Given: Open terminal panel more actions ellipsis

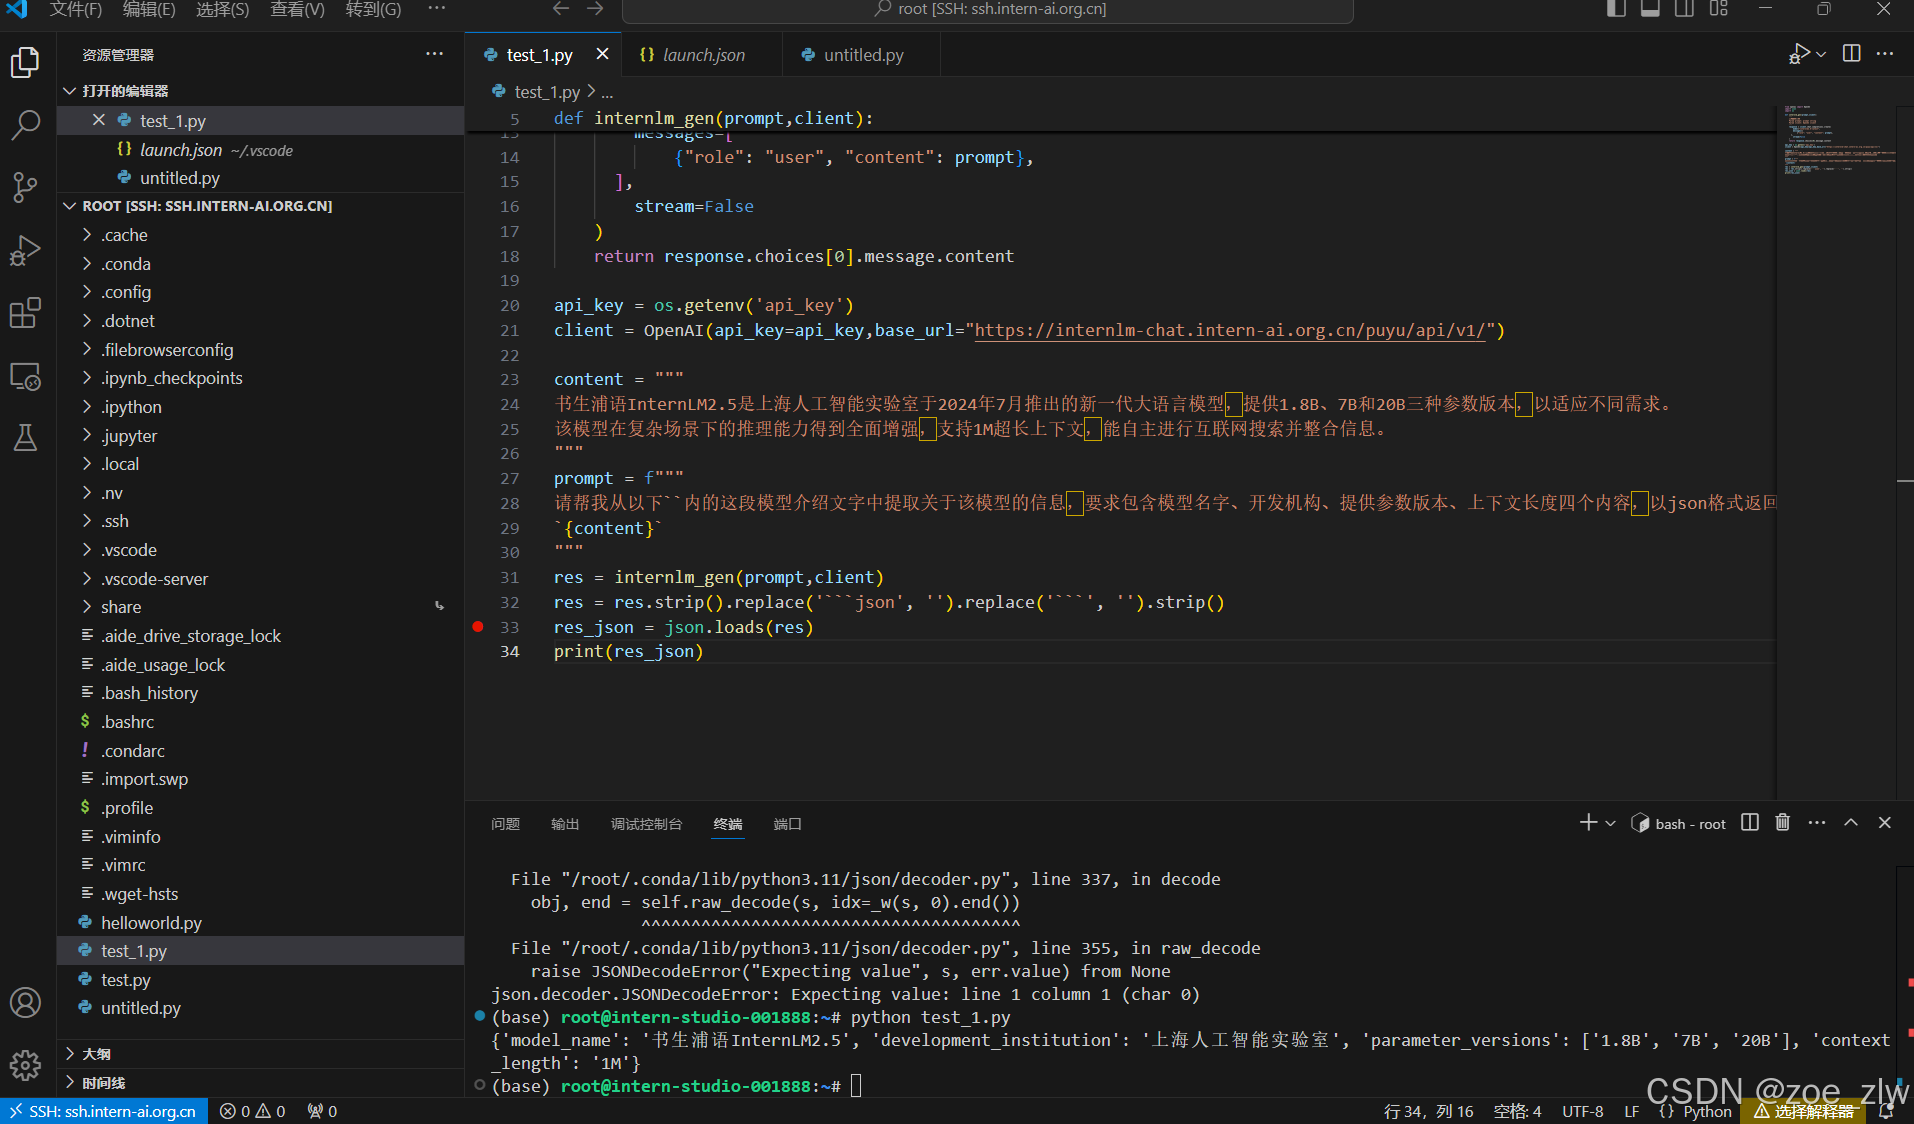Looking at the screenshot, I should click(1817, 822).
